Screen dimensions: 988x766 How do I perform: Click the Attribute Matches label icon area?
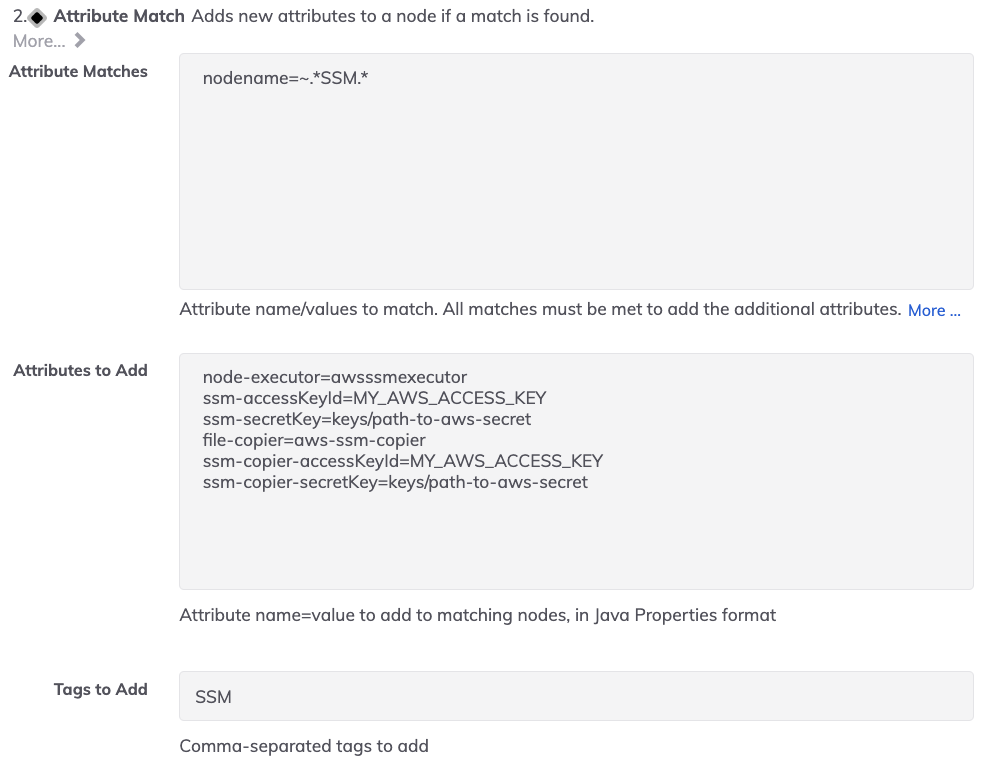[78, 71]
